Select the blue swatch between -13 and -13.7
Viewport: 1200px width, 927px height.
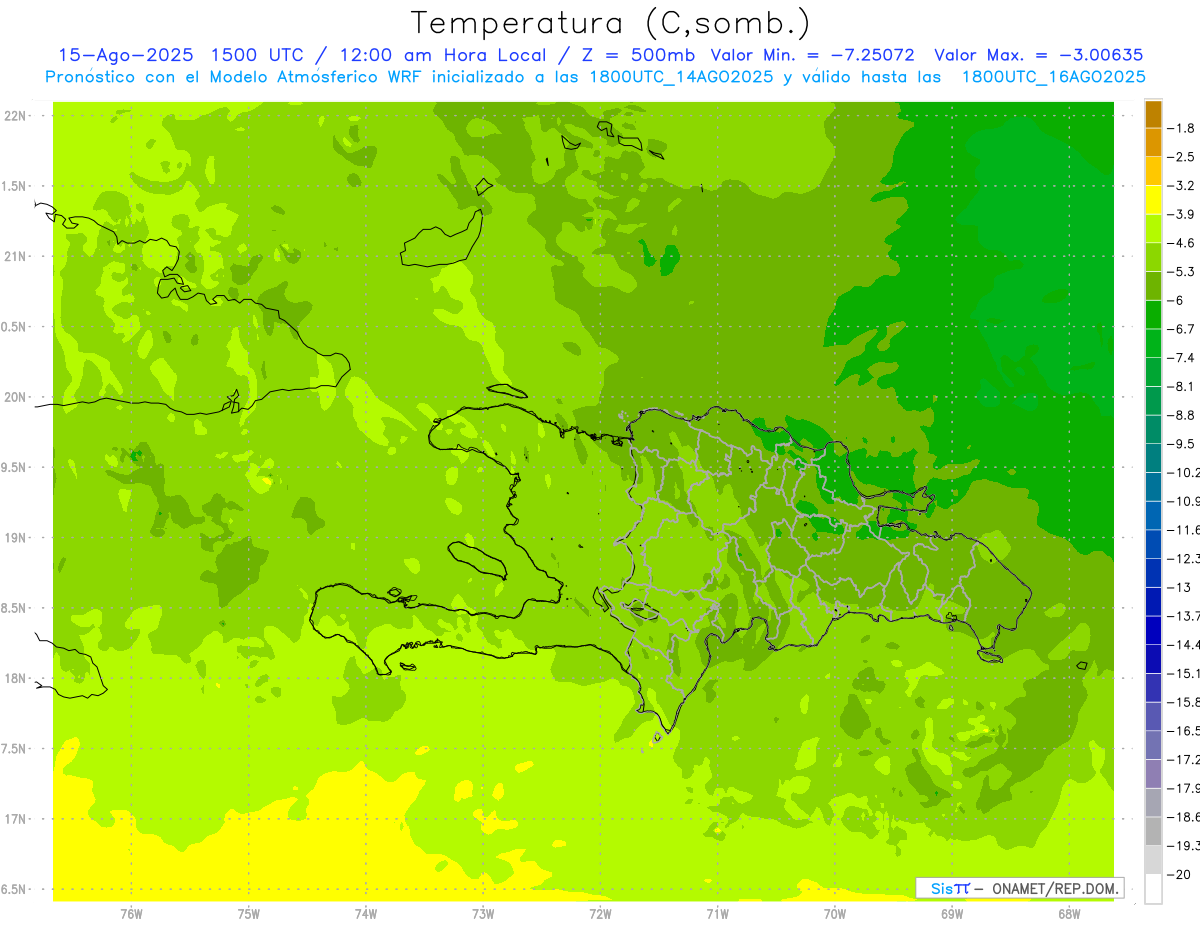tap(1153, 601)
